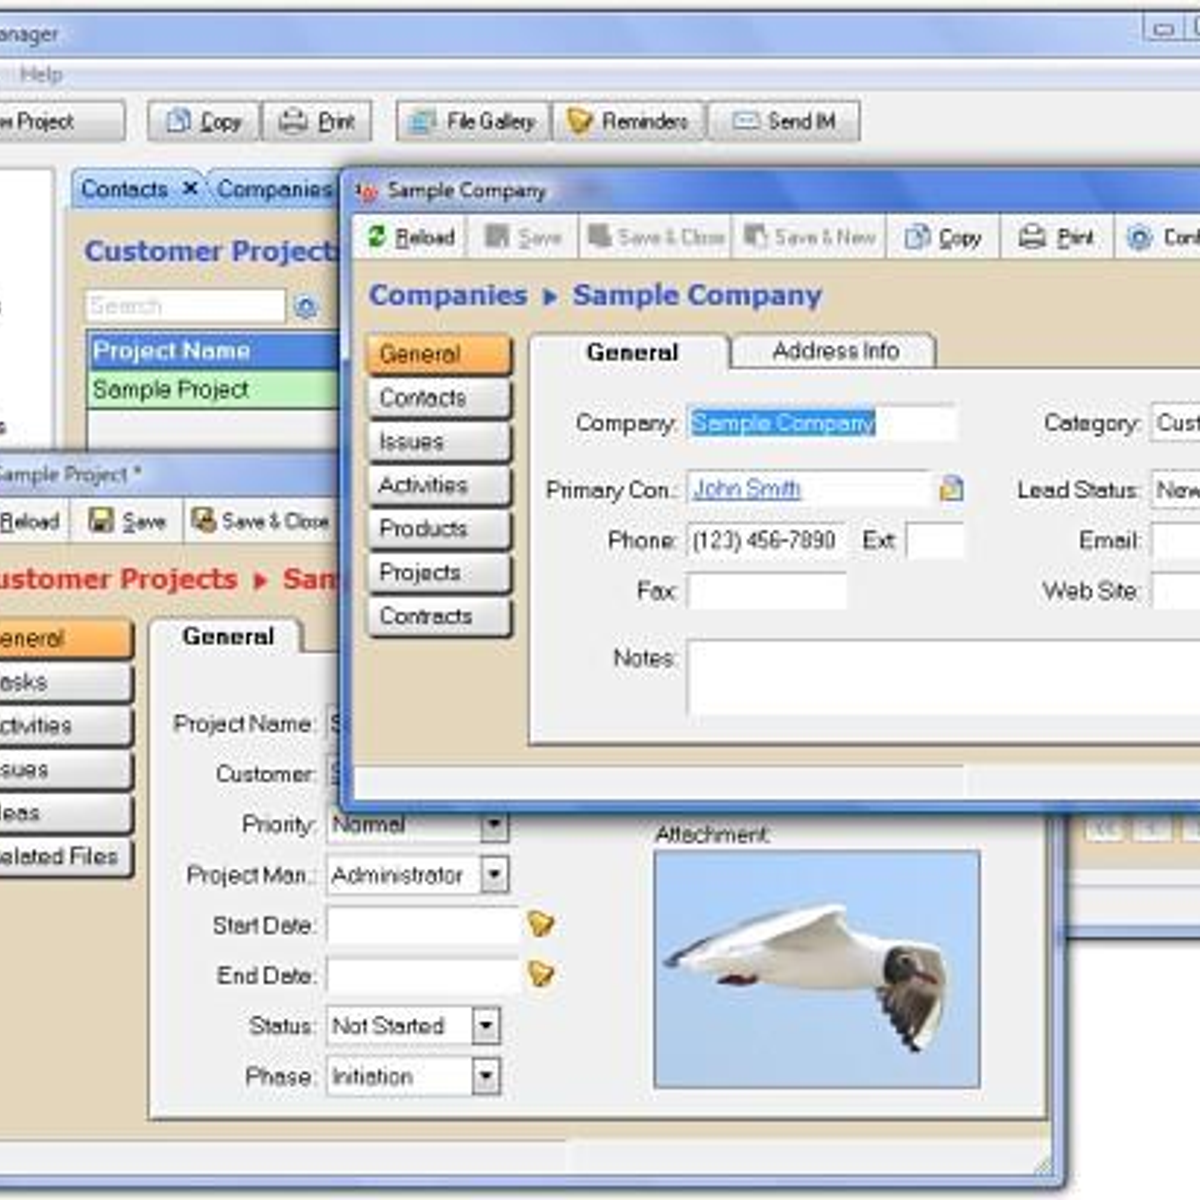
Task: Click Reload in the Sample Company window
Action: pyautogui.click(x=411, y=238)
